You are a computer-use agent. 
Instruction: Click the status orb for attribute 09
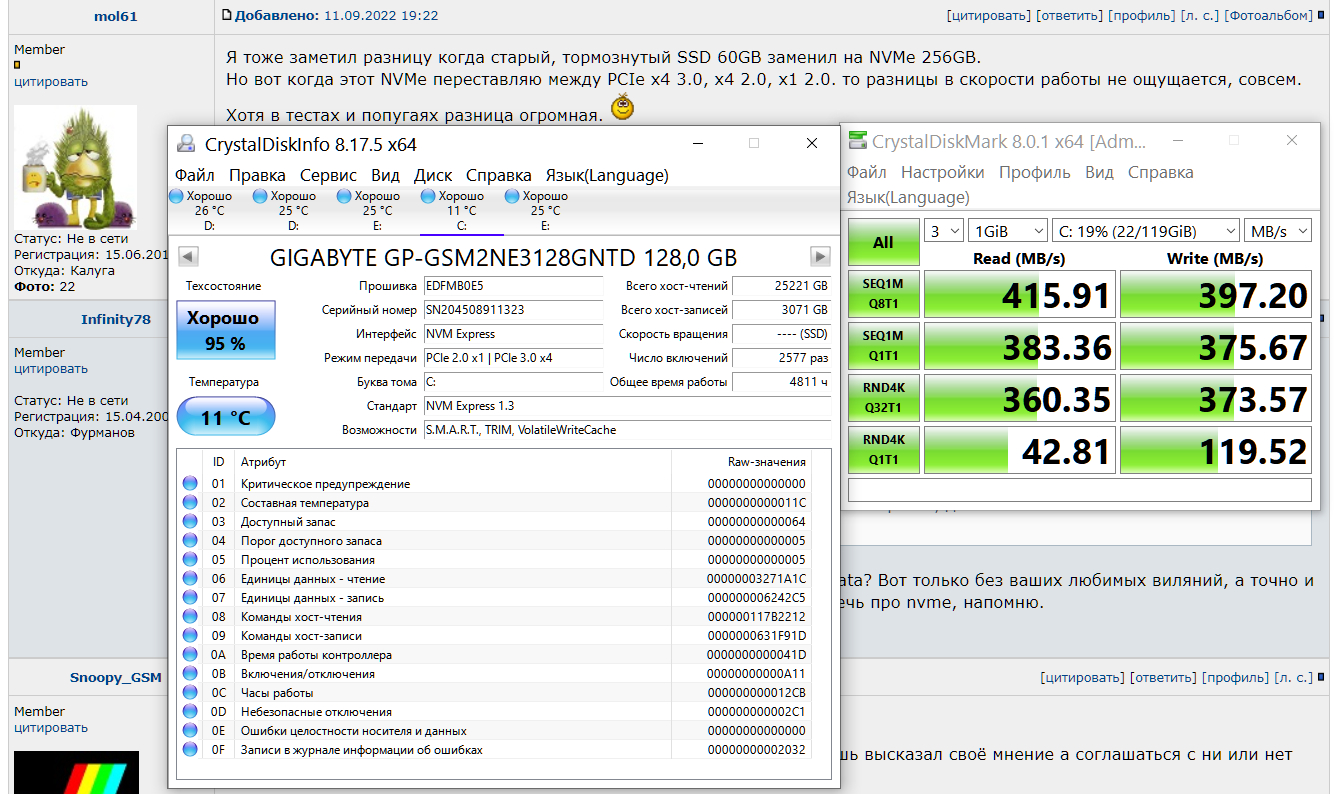[190, 636]
